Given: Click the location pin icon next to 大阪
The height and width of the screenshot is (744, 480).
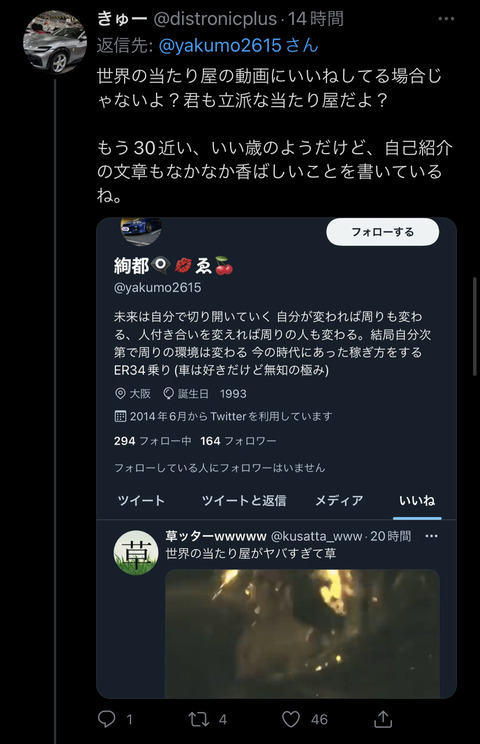Looking at the screenshot, I should (x=120, y=393).
